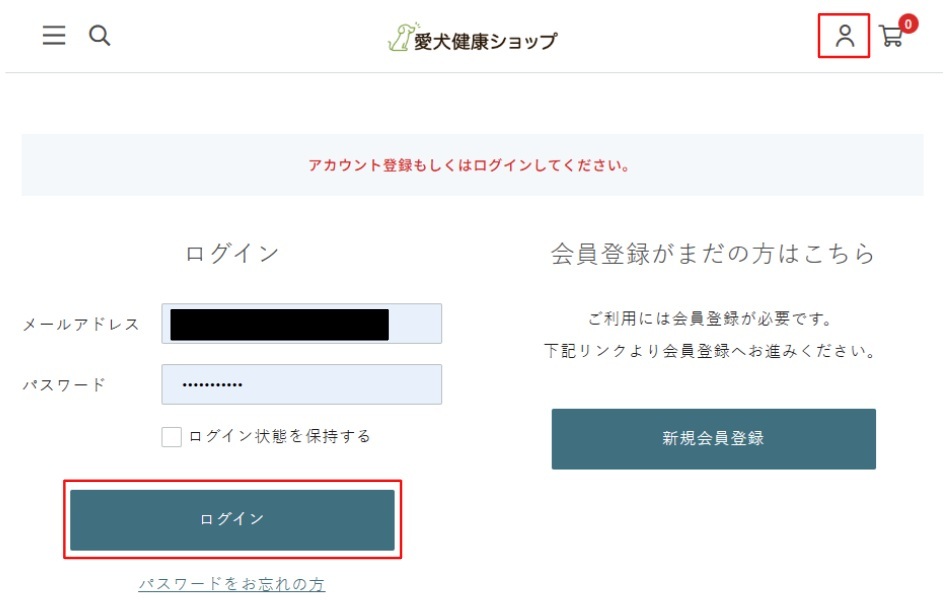Enable the ログイン状態を保持する checkbox
This screenshot has height=609, width=948.
[x=172, y=436]
